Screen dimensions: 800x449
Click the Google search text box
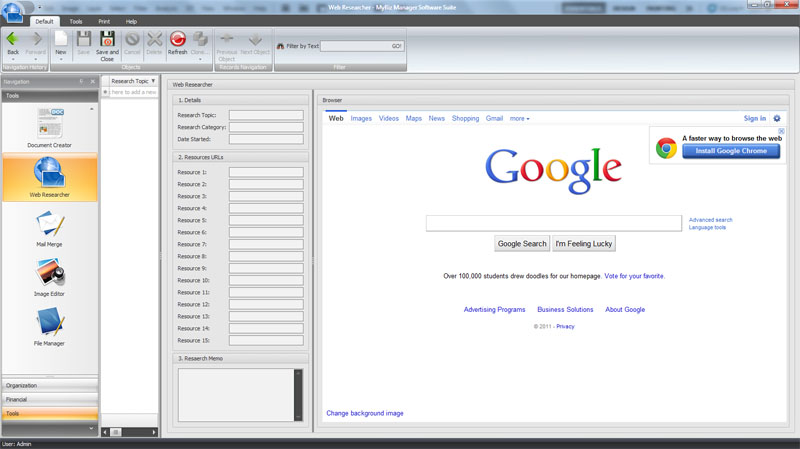pyautogui.click(x=554, y=223)
